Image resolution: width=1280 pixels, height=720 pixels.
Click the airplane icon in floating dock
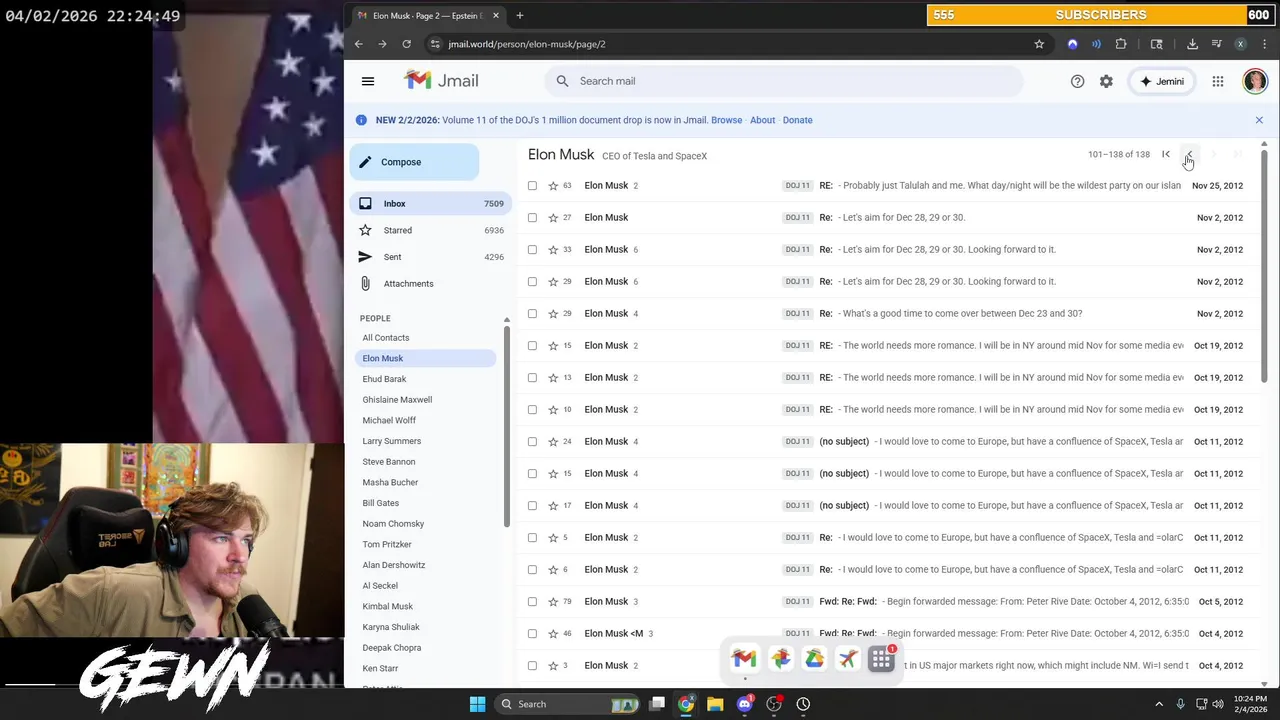coord(848,658)
